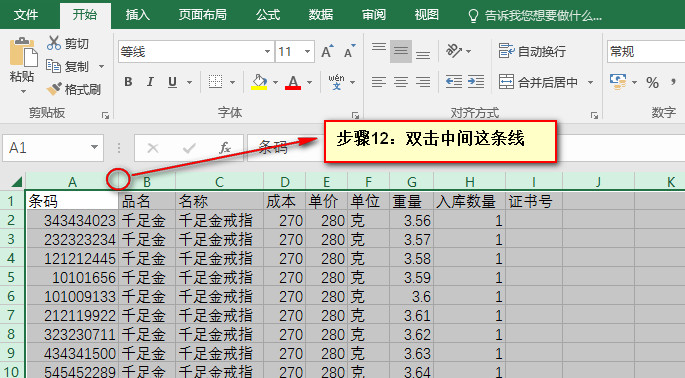Click the Copy (复制) button
This screenshot has width=685, height=378.
click(x=68, y=66)
